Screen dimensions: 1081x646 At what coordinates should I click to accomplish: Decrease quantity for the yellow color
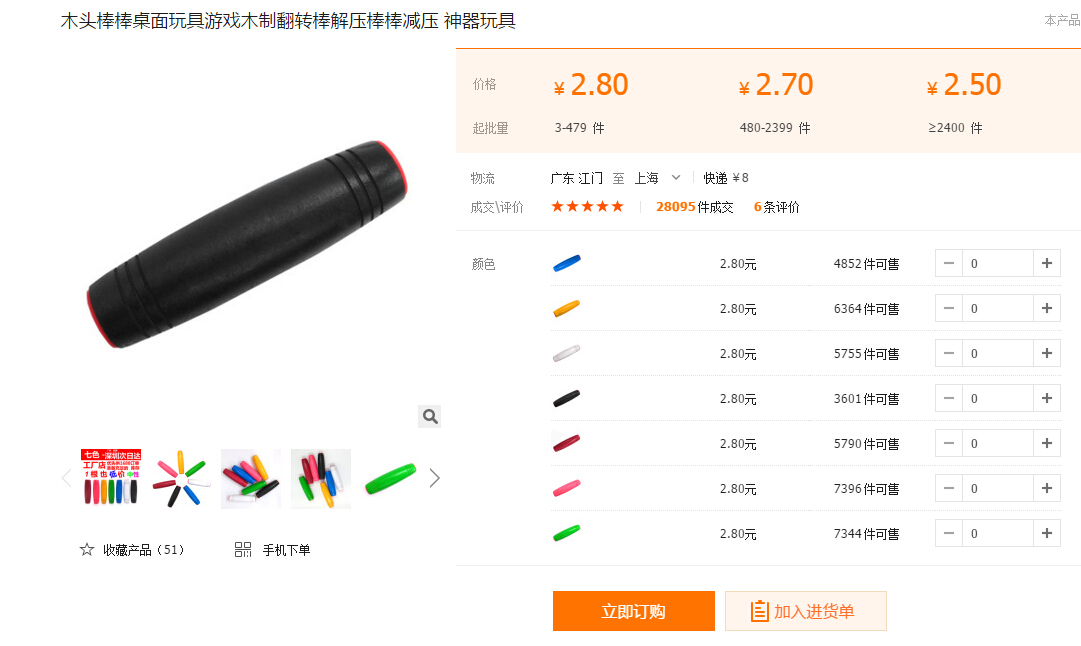(949, 308)
